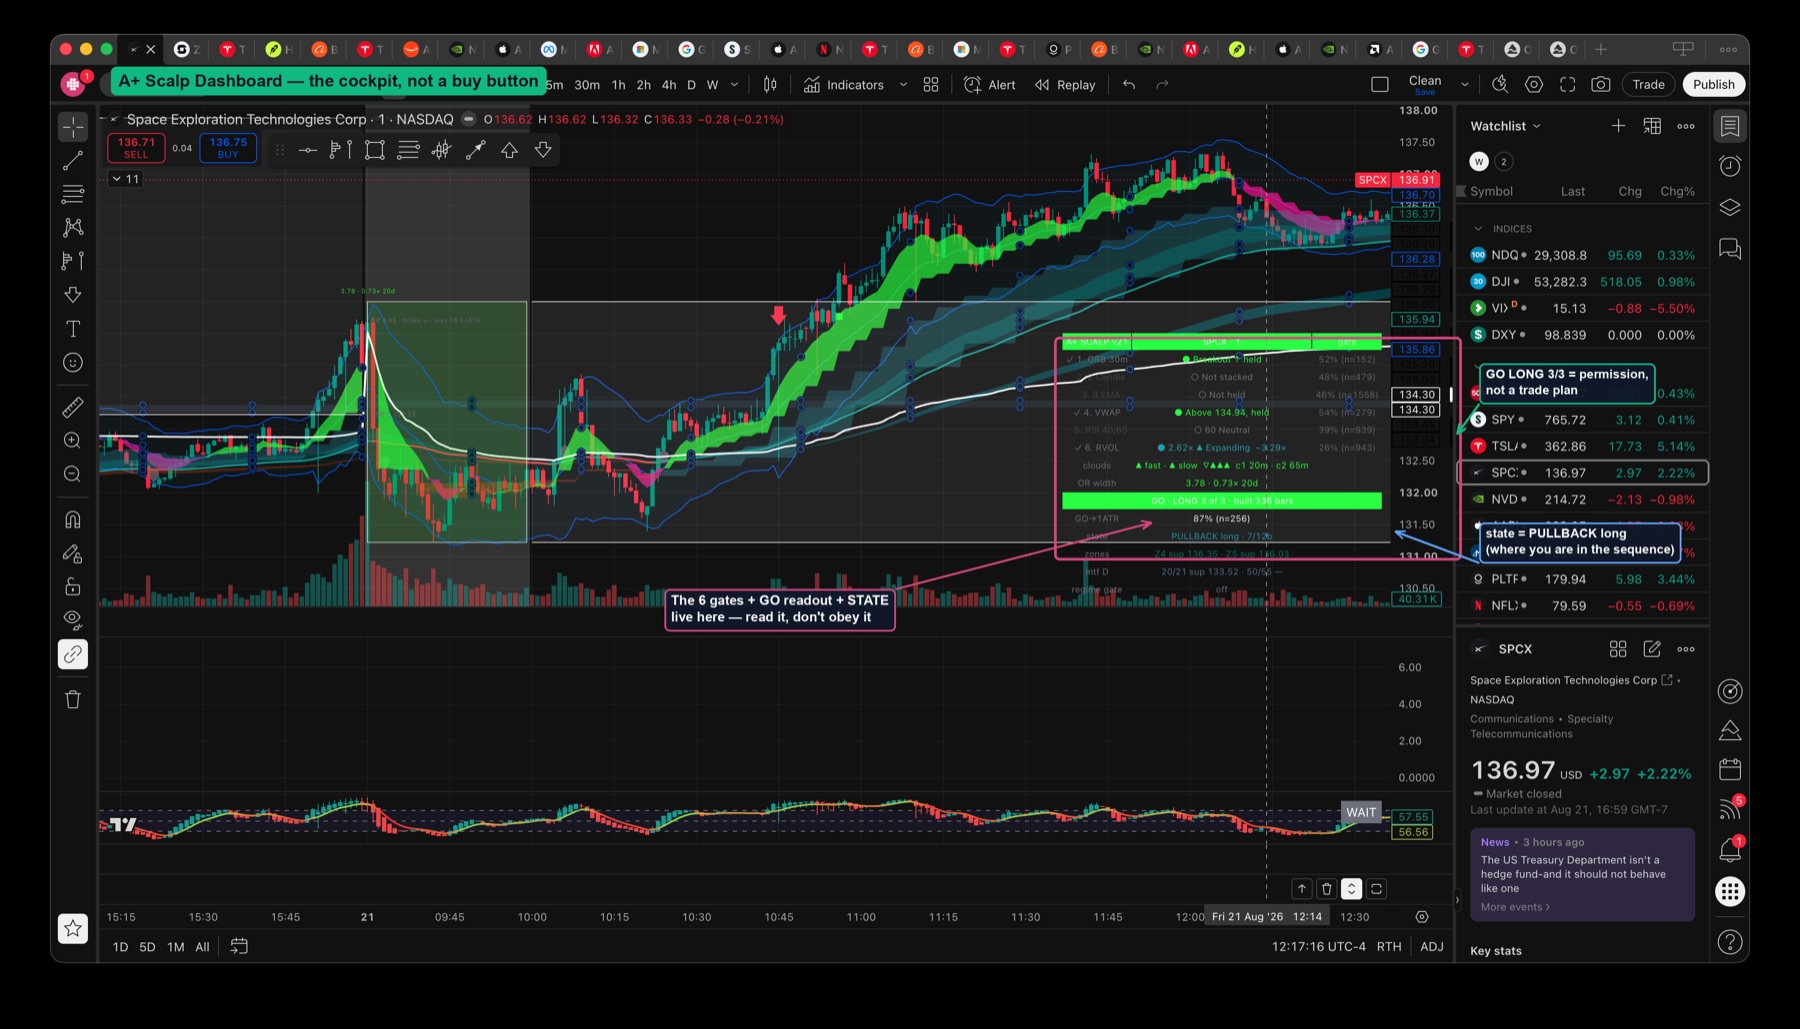This screenshot has width=1800, height=1029.
Task: Click the 136.75 BUY button
Action: [228, 148]
